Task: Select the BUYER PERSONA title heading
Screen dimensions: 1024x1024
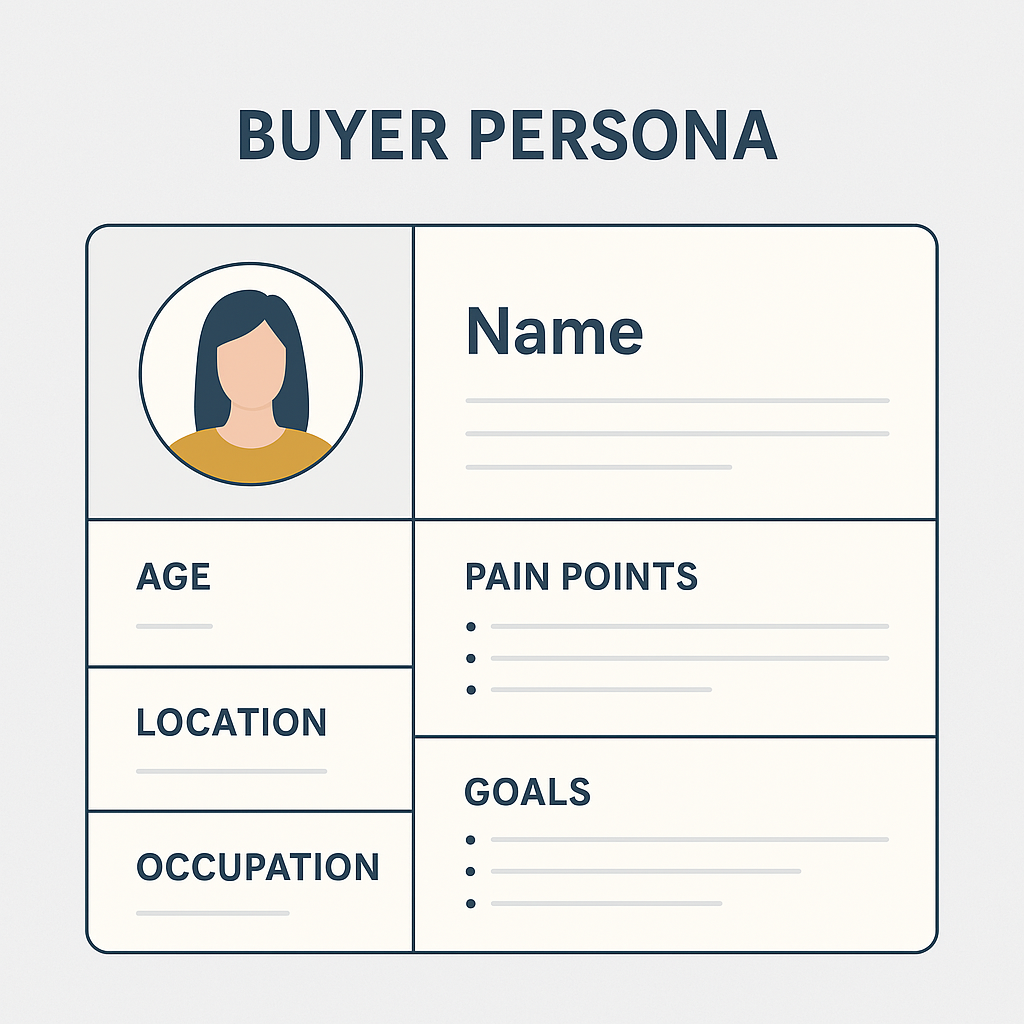Action: (x=508, y=135)
